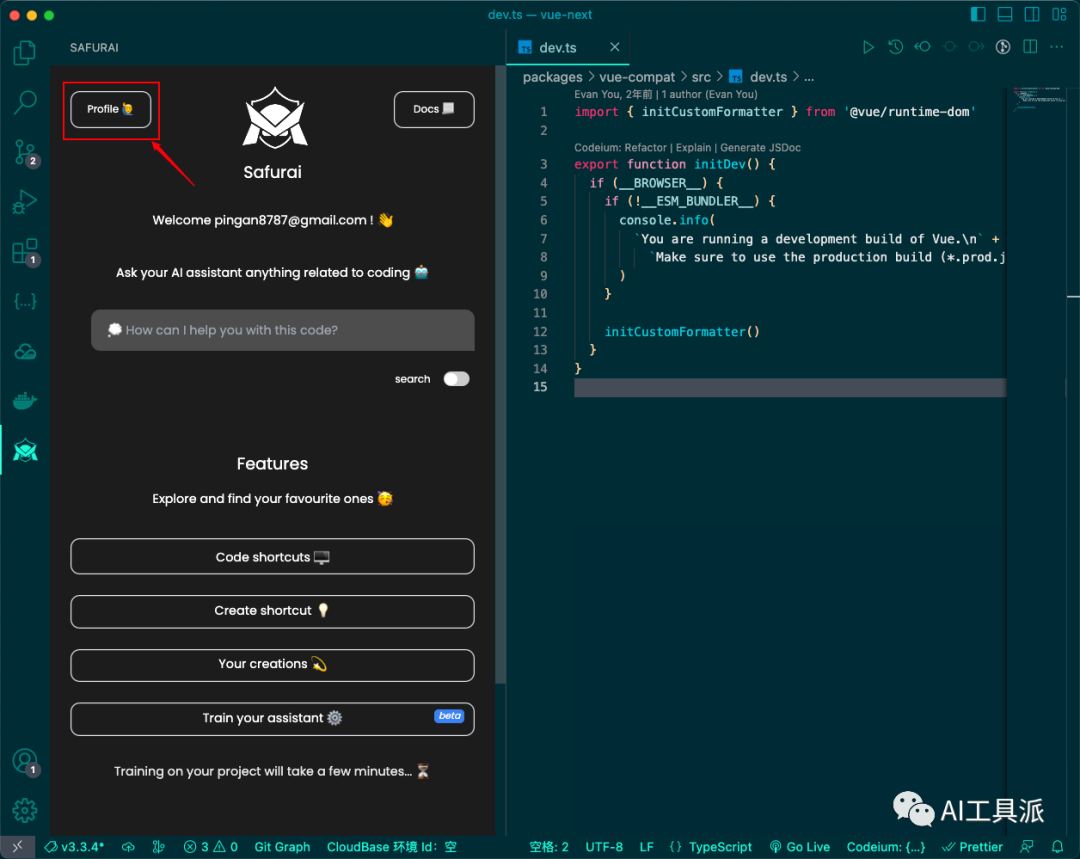Click vue-compat in the breadcrumb
1080x859 pixels.
[x=637, y=77]
